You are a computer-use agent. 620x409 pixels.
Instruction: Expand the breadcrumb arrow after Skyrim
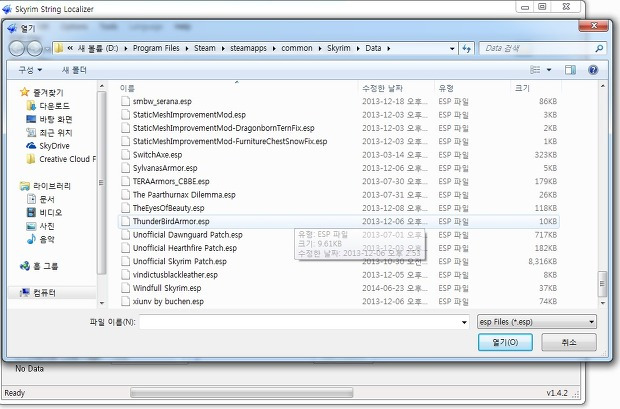point(358,49)
